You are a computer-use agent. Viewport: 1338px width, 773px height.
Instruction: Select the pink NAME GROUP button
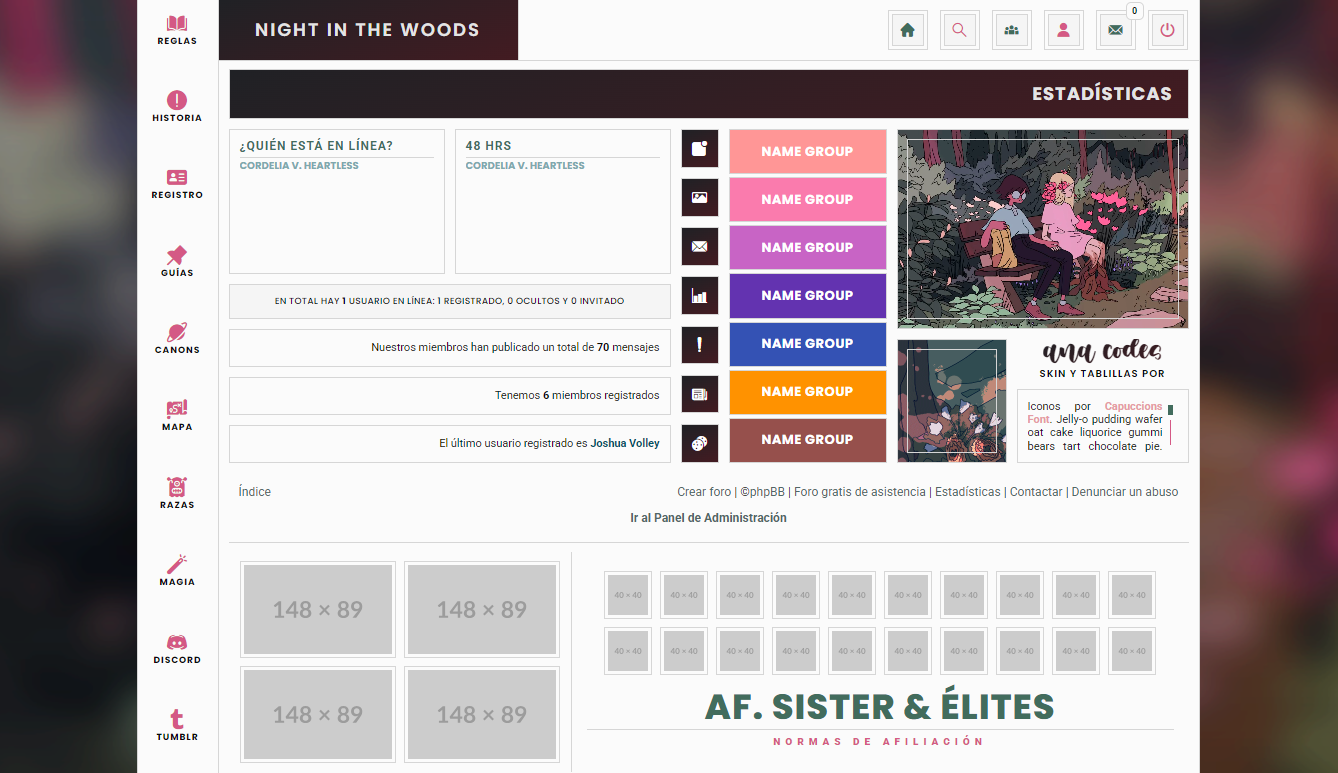[808, 199]
